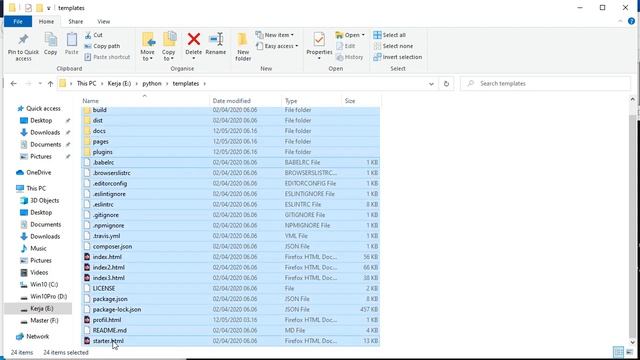Show file History
The height and width of the screenshot is (360, 640).
[x=349, y=57]
